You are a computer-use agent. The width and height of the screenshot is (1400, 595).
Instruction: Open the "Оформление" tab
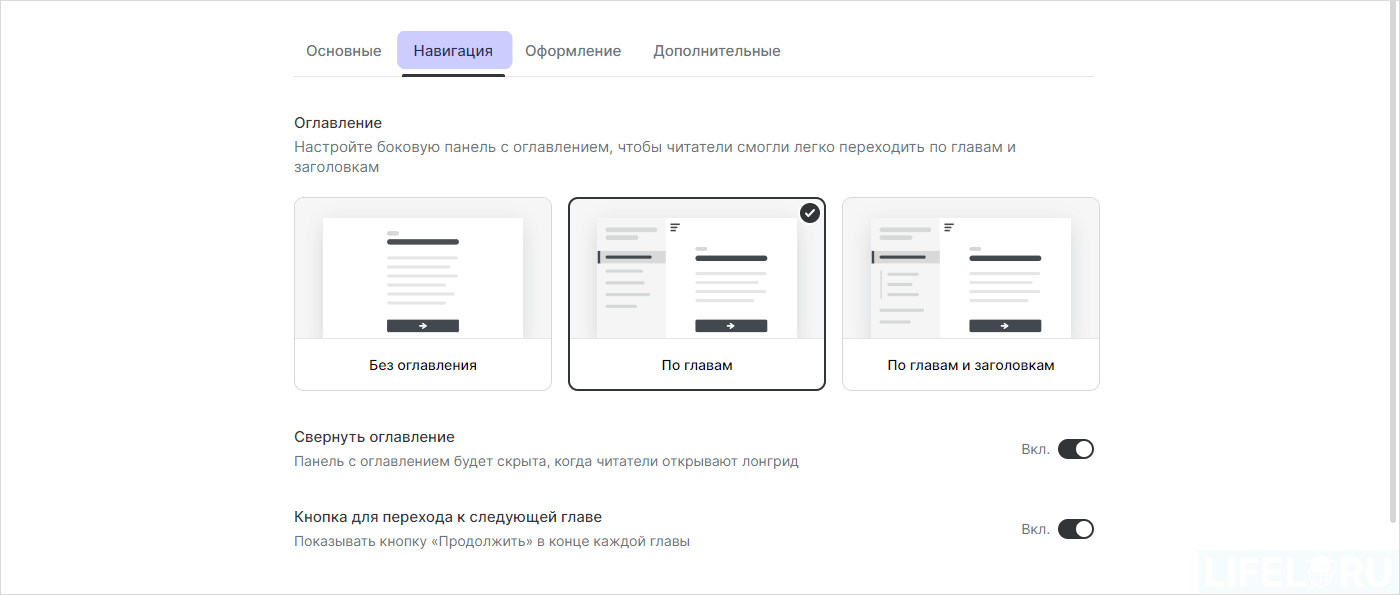[x=573, y=50]
